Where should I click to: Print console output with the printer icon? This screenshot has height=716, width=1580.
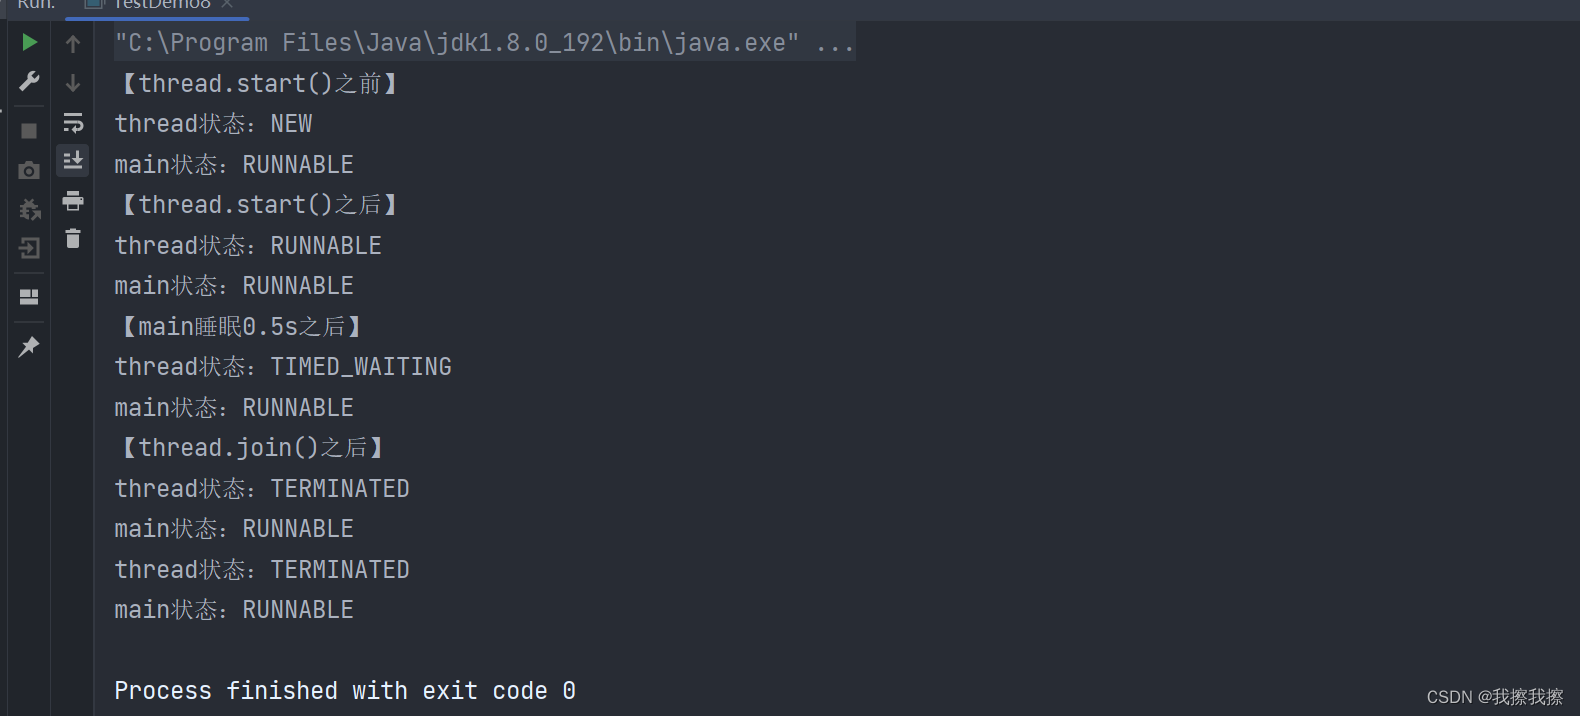pyautogui.click(x=73, y=200)
